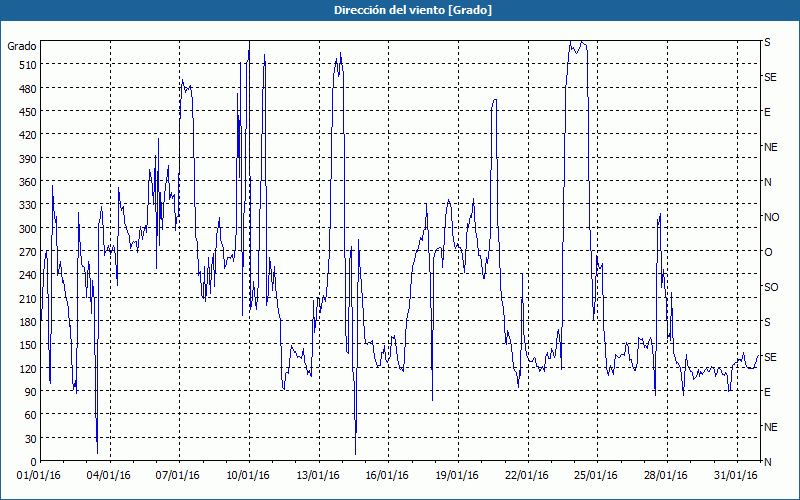Click the 270 degree tick label

[x=27, y=252]
